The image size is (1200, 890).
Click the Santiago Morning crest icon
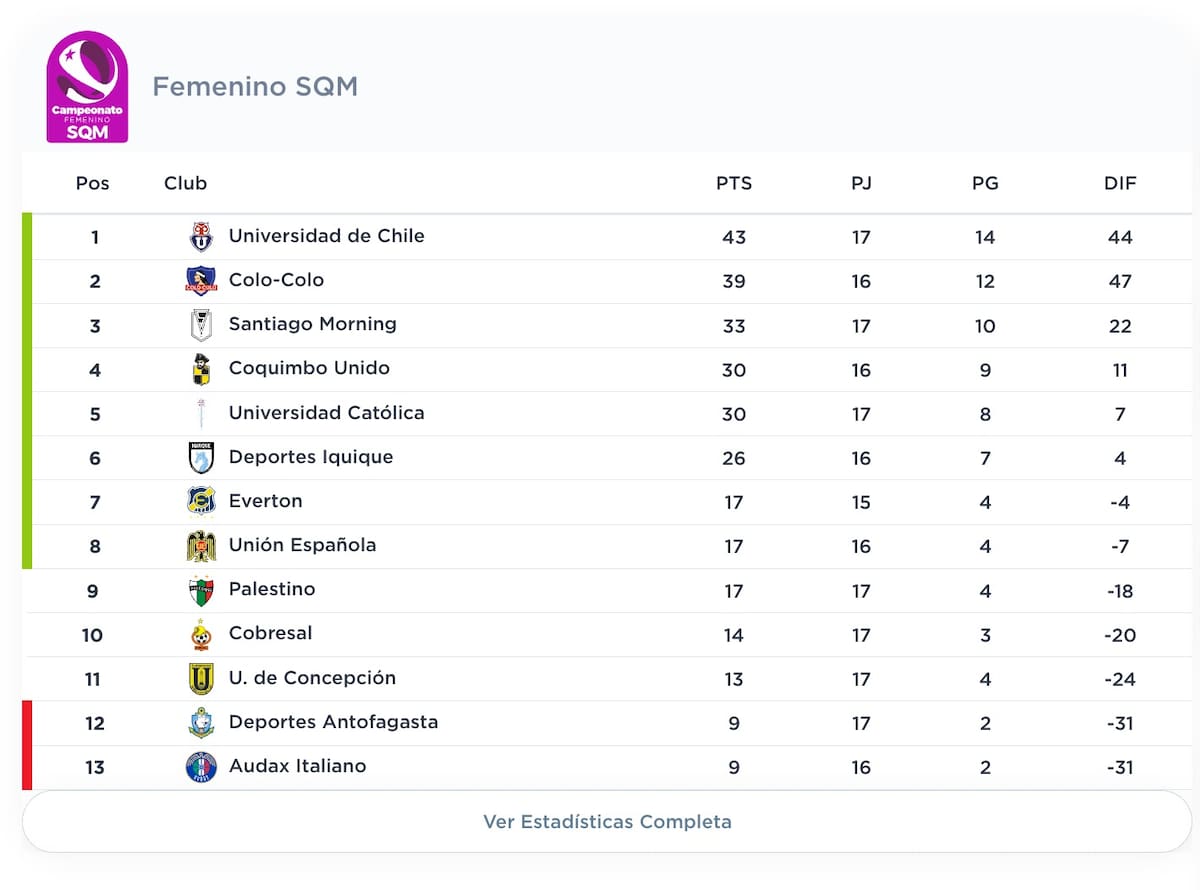pos(201,325)
